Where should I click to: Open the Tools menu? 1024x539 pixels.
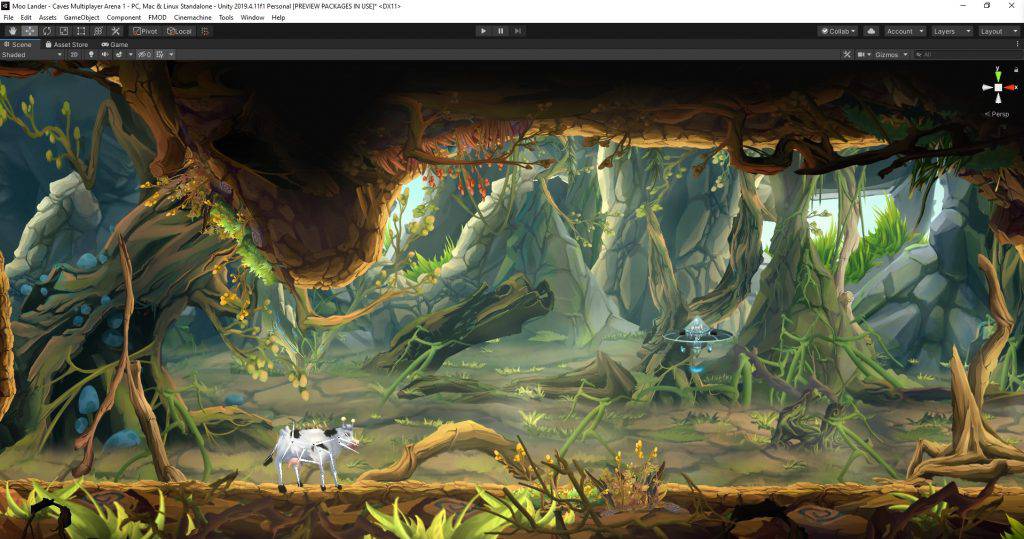click(x=226, y=18)
